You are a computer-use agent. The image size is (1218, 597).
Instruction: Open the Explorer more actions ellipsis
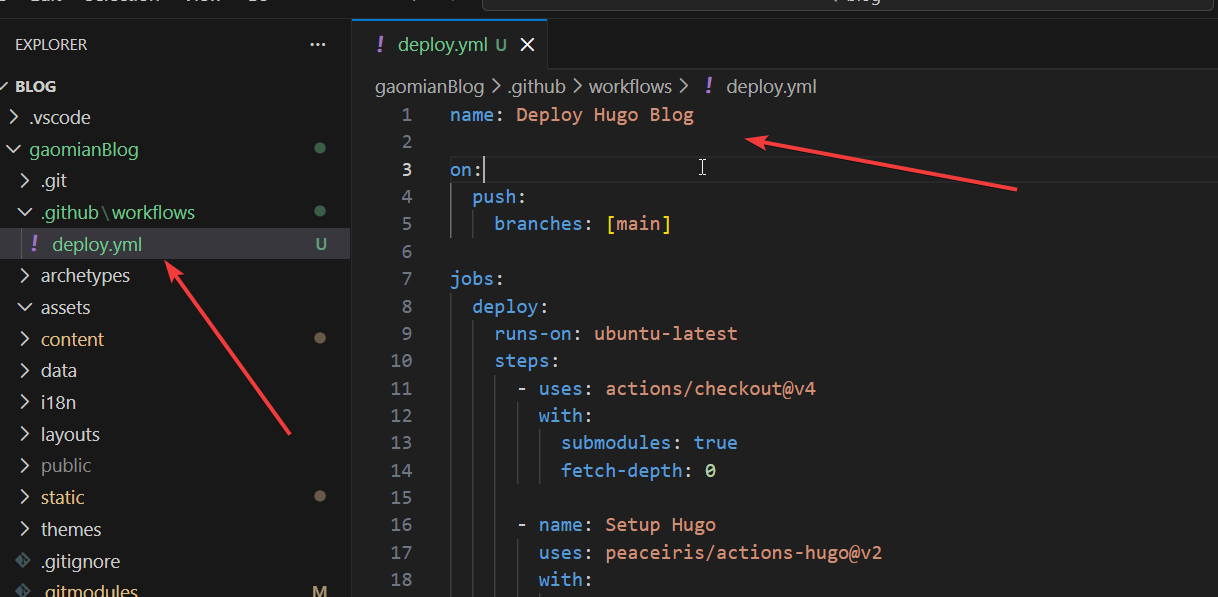pos(318,45)
